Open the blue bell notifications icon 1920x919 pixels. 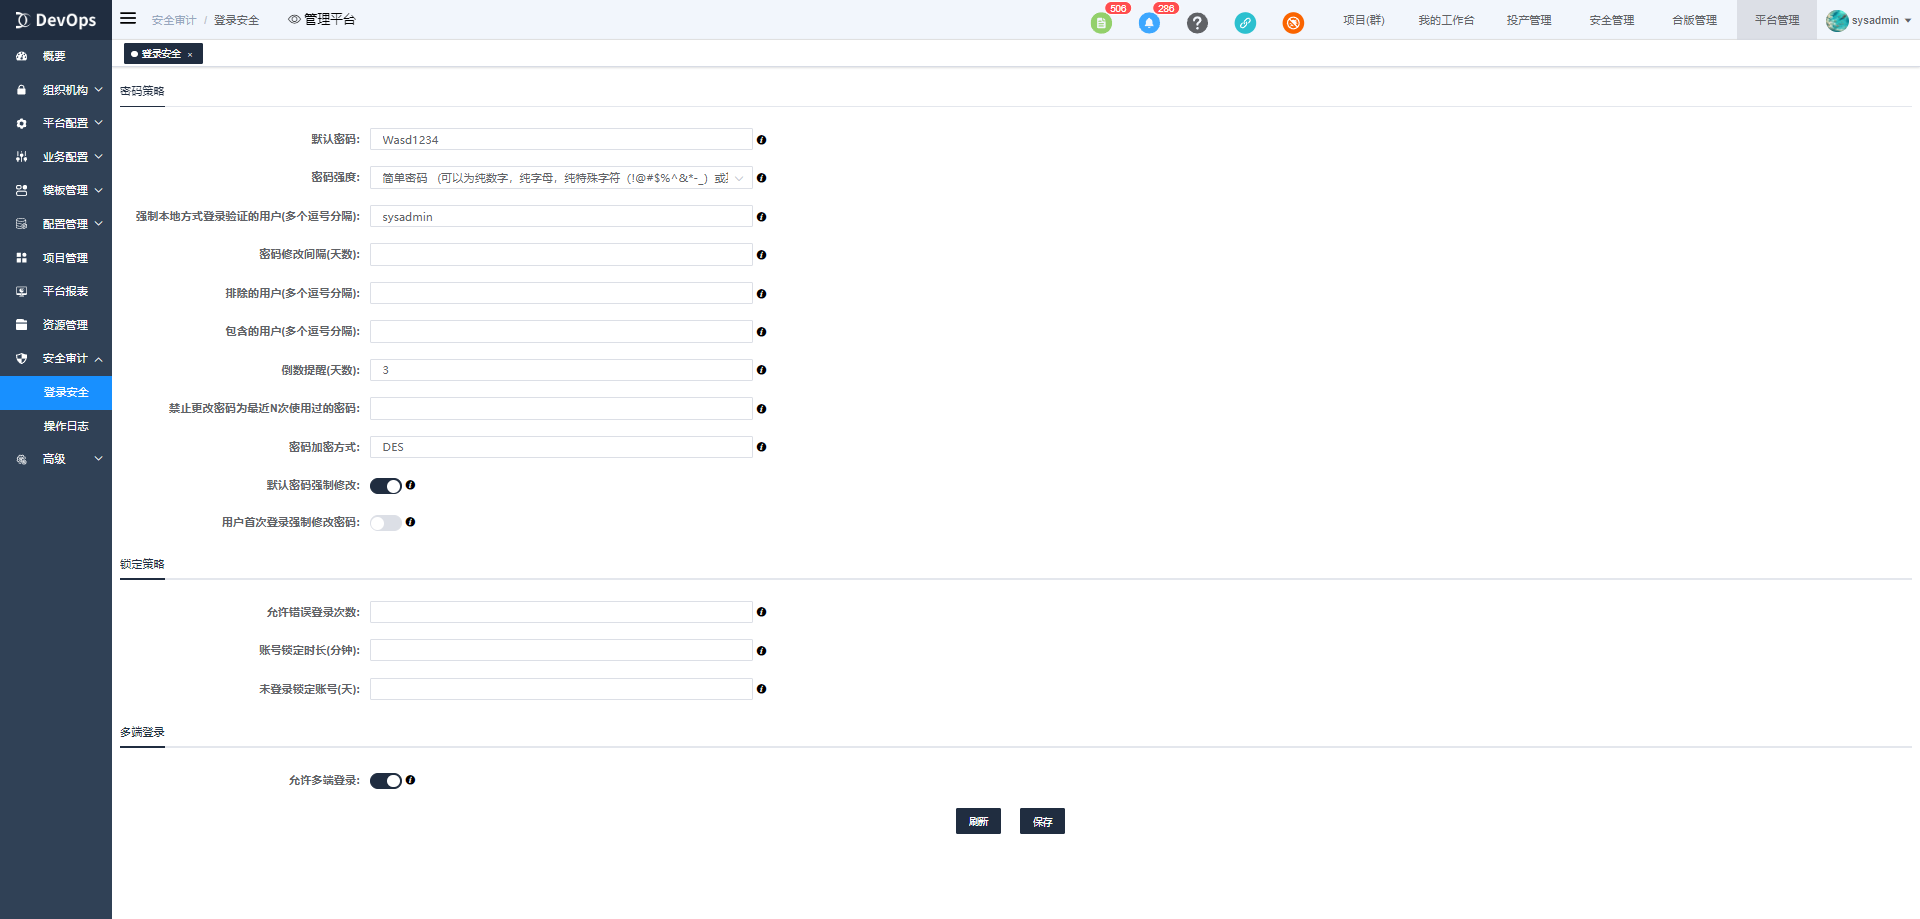[1149, 23]
